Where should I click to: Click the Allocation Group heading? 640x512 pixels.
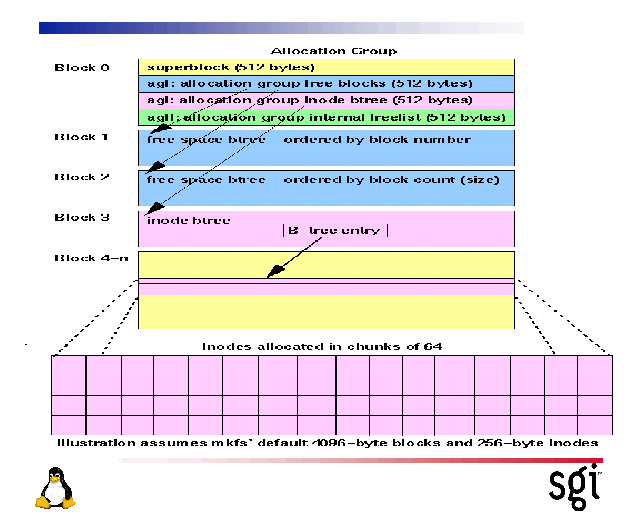tap(333, 51)
